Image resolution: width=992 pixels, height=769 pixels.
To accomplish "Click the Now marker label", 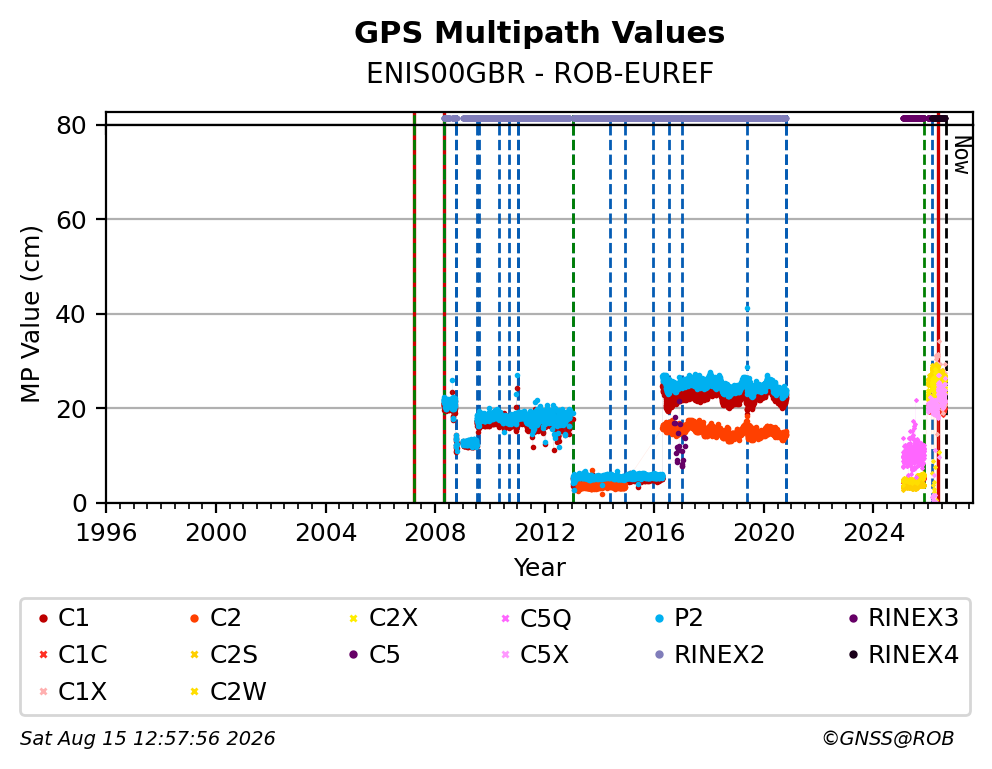I will 962,156.
